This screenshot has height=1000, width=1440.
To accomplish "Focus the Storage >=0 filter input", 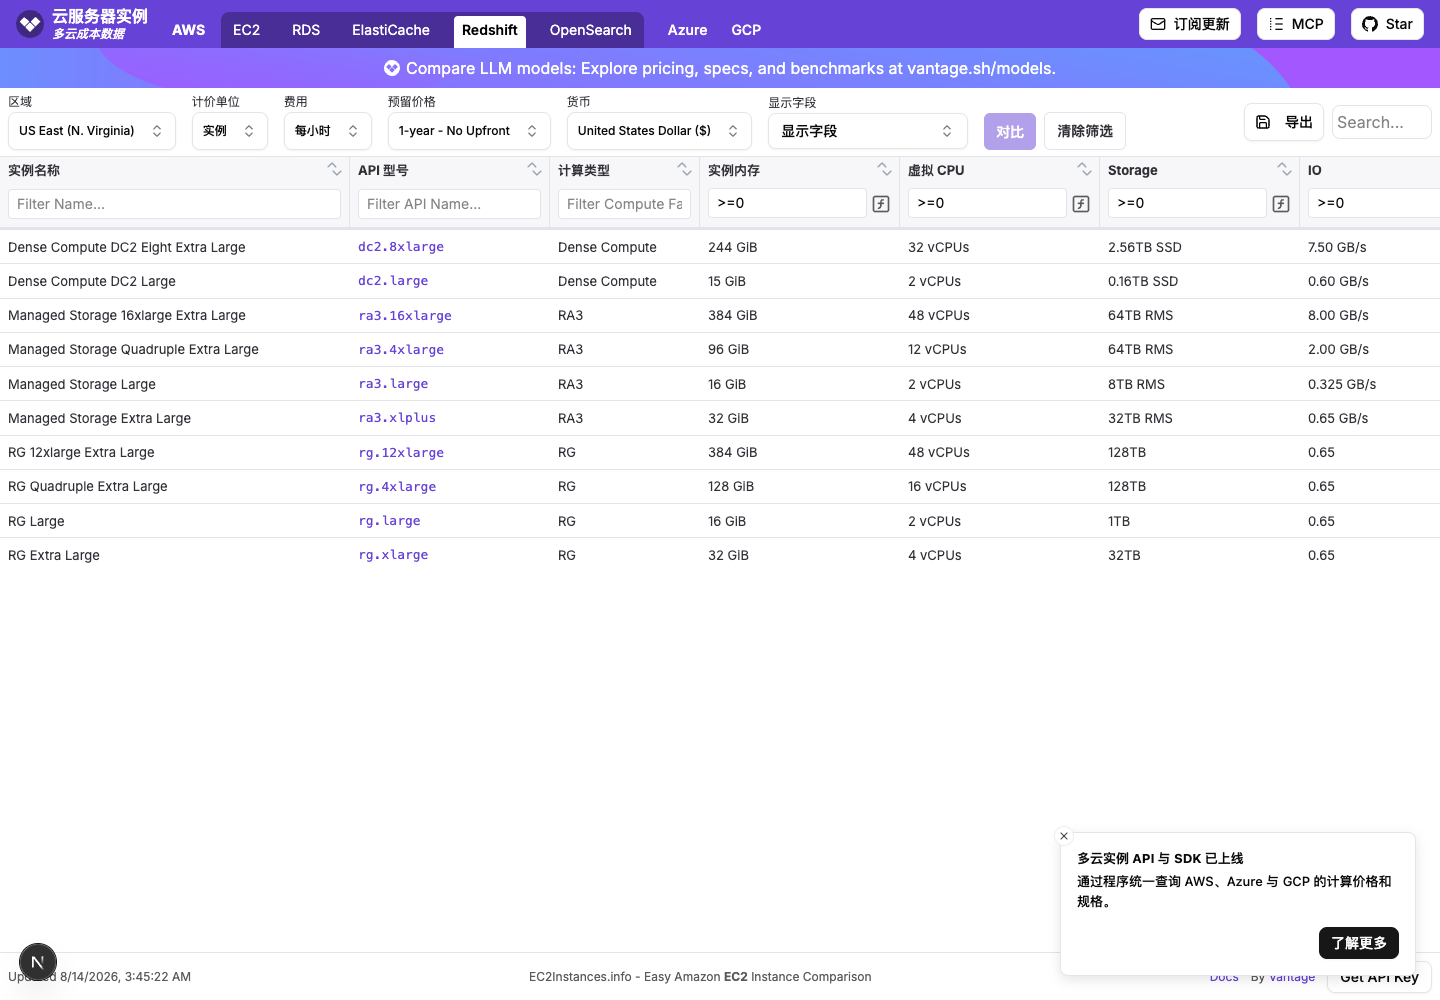I will click(x=1187, y=203).
